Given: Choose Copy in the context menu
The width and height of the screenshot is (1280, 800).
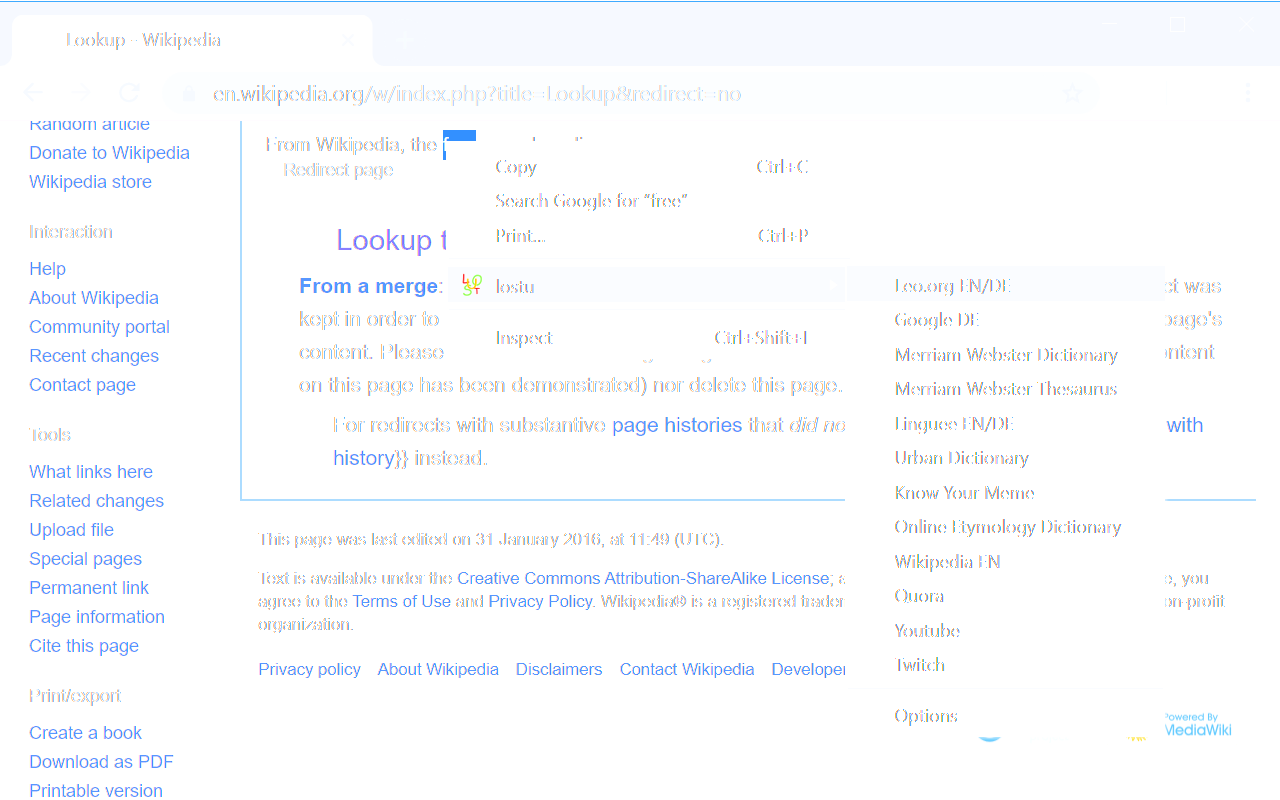Looking at the screenshot, I should [x=645, y=167].
